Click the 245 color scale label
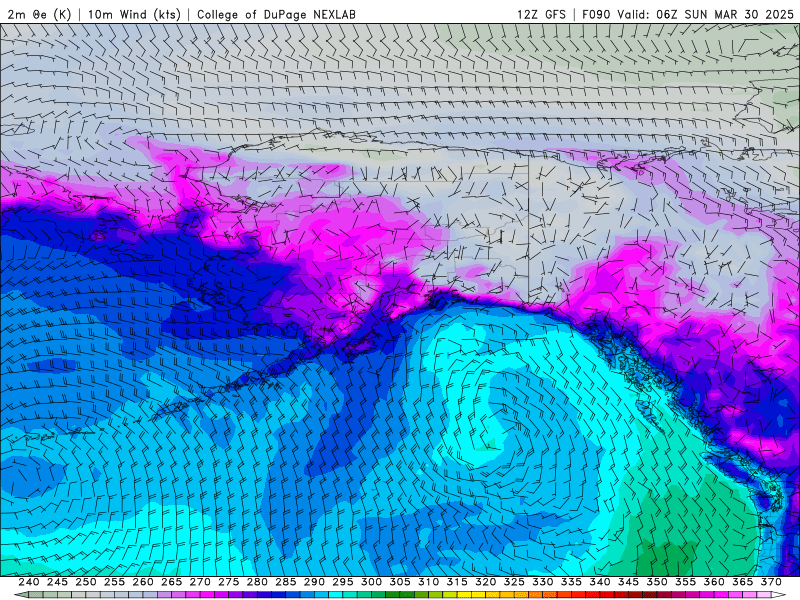This screenshot has width=800, height=600. pyautogui.click(x=57, y=582)
